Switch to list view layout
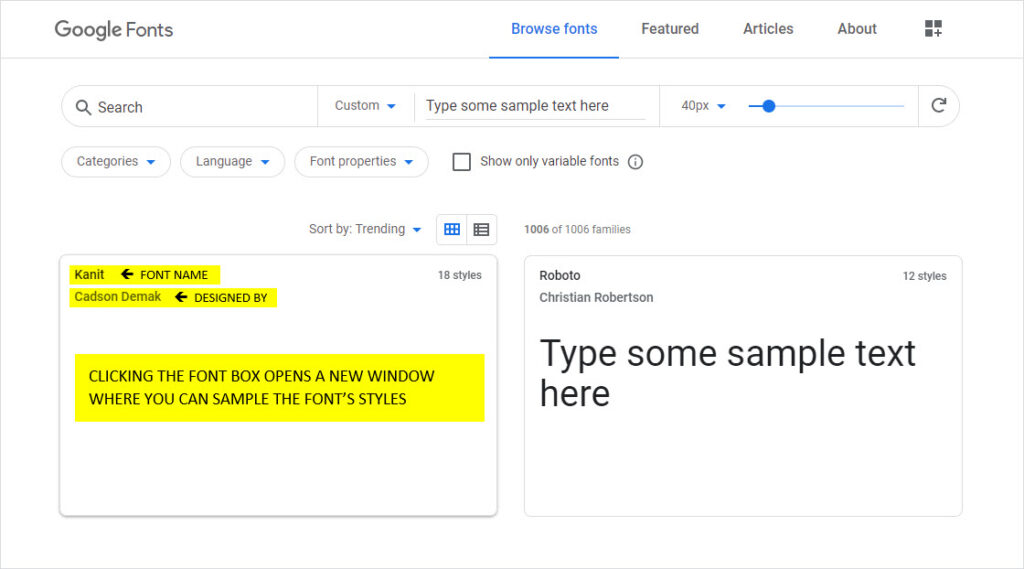1024x569 pixels. [481, 229]
